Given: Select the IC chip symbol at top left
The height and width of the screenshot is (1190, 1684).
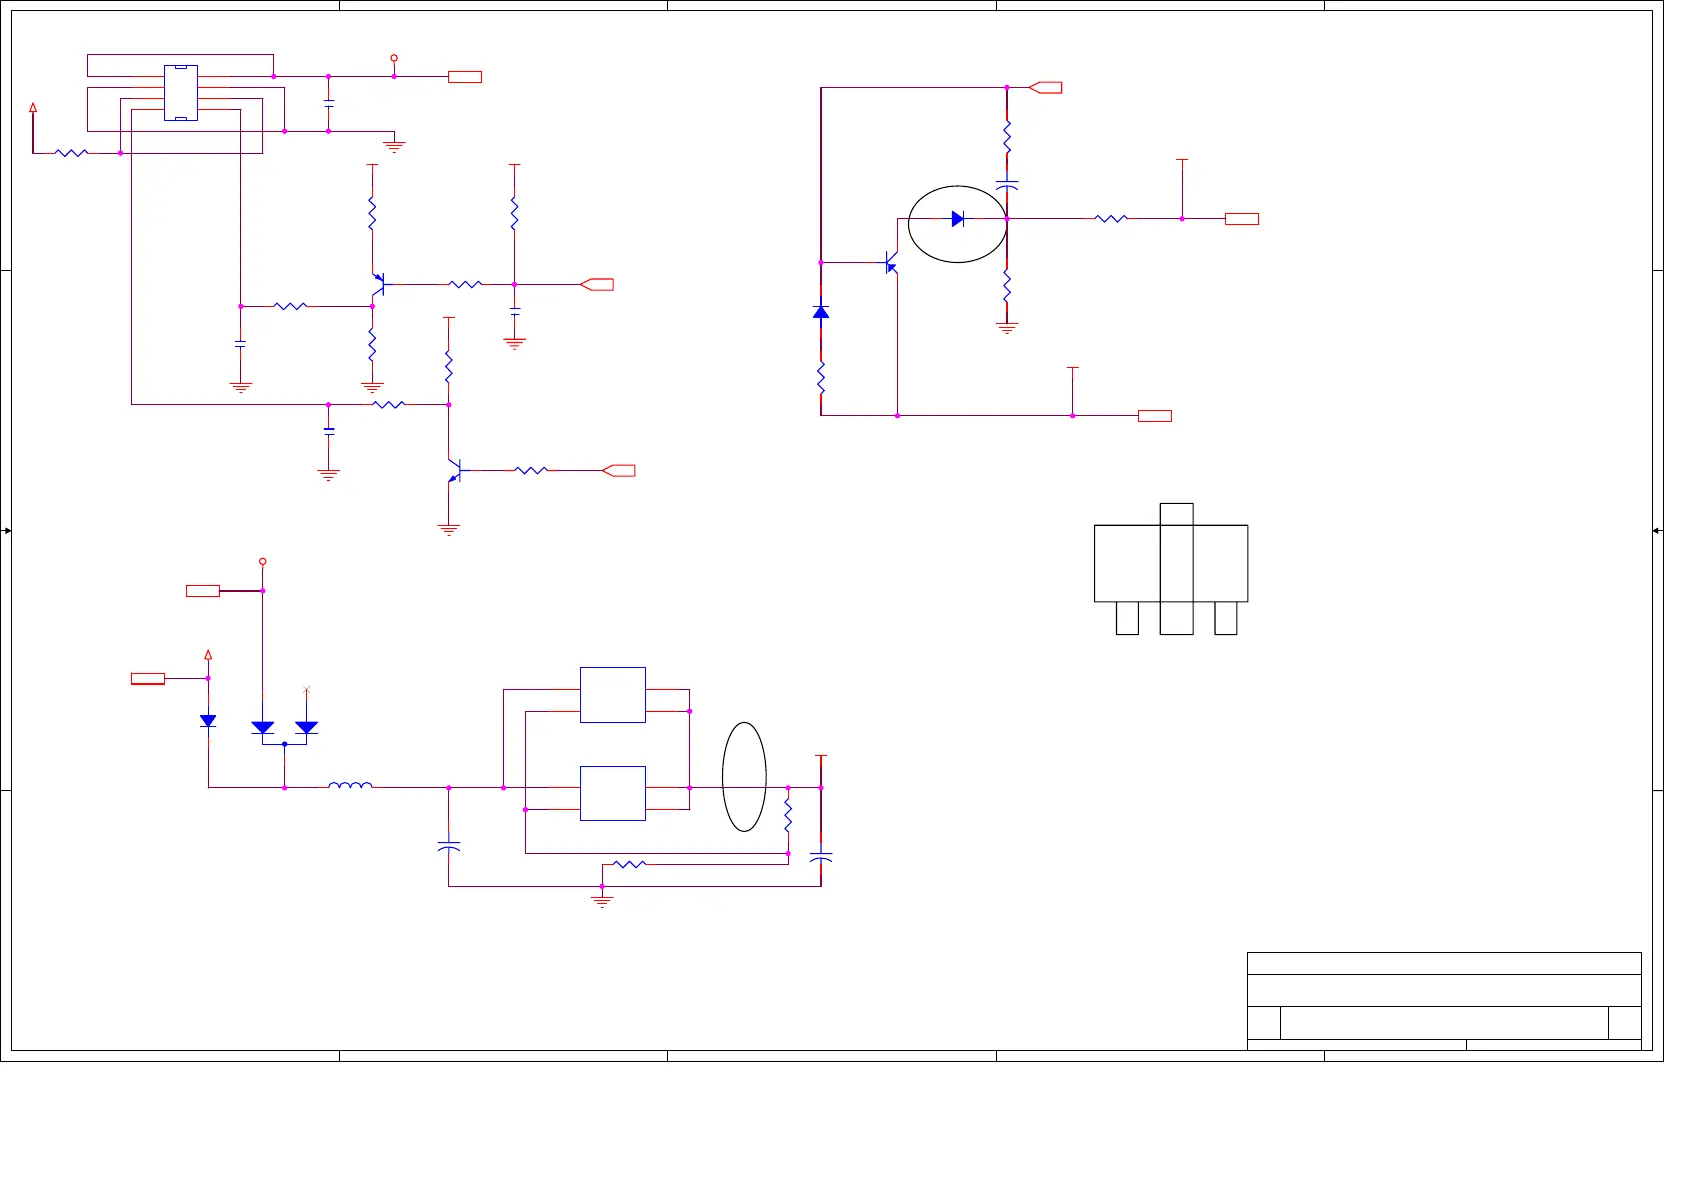Looking at the screenshot, I should (x=181, y=93).
